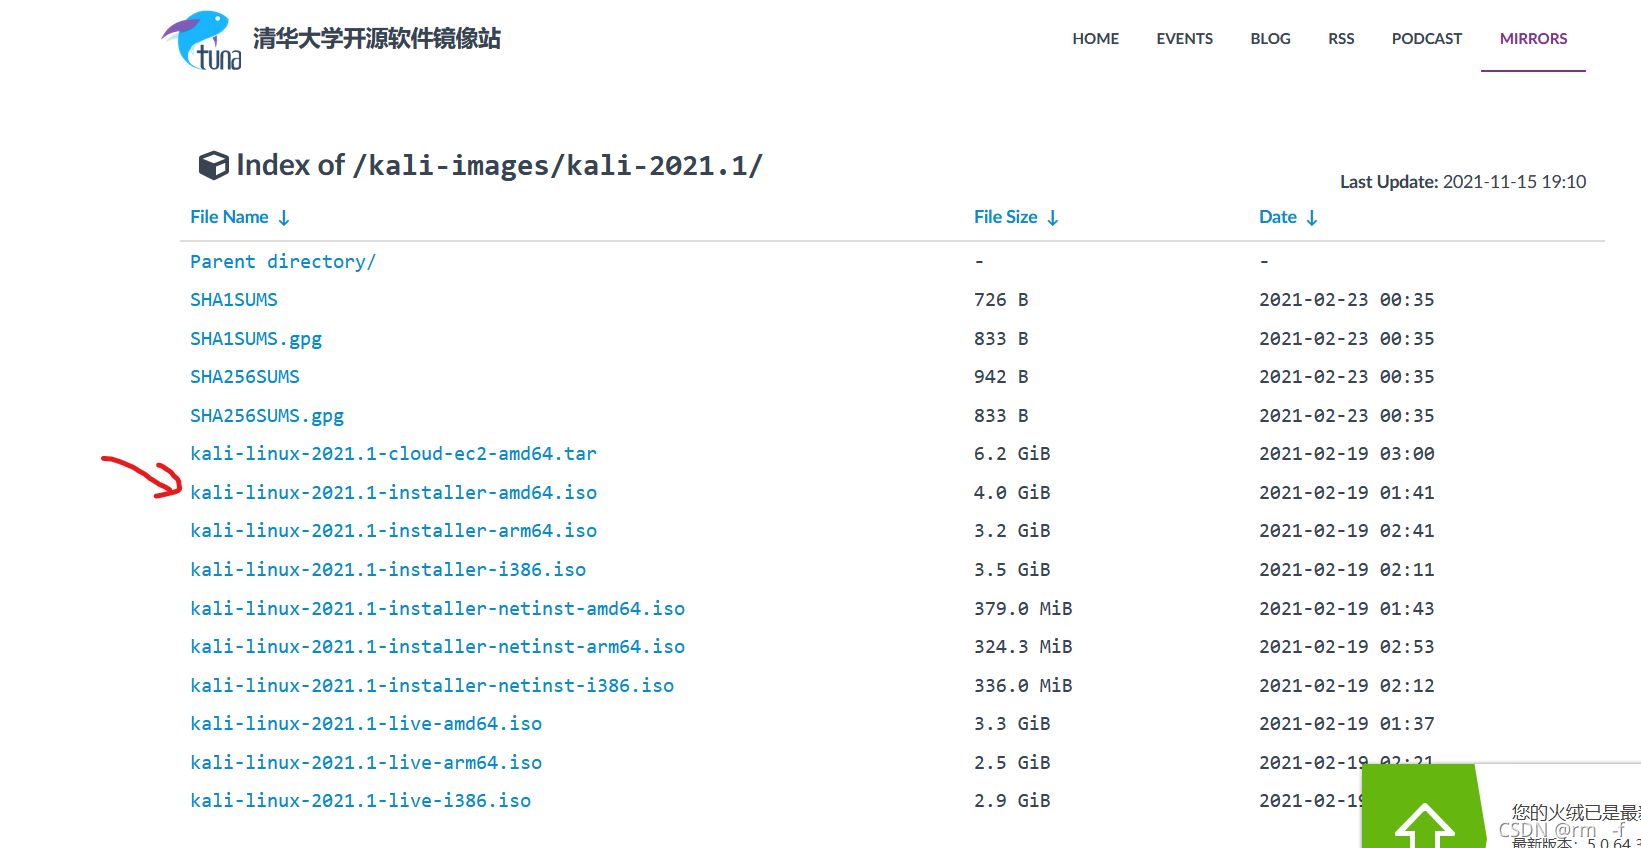Go to Parent directory/
The image size is (1641, 848).
point(283,262)
